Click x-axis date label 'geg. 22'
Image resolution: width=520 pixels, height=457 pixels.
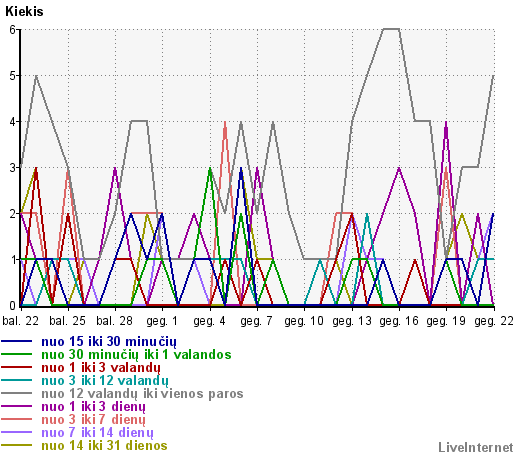click(494, 321)
